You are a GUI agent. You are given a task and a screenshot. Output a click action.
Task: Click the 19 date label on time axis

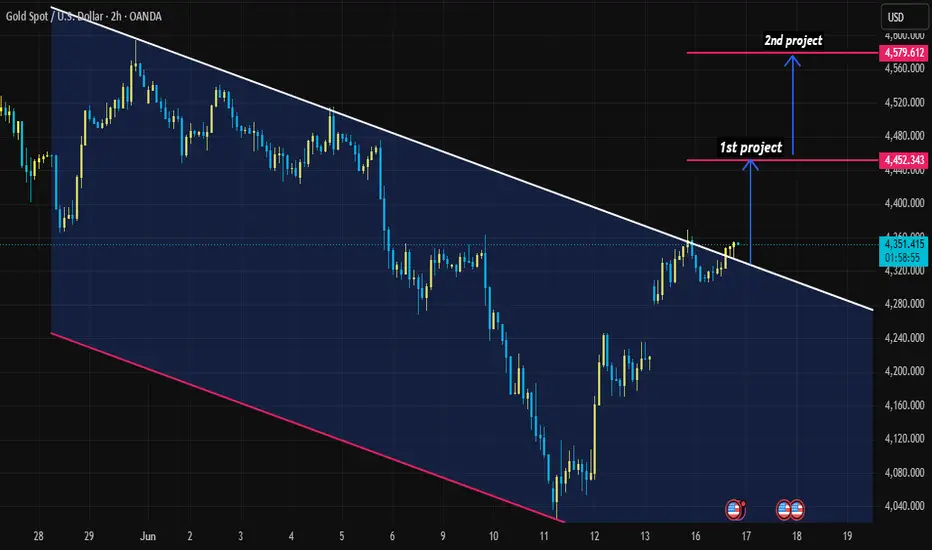click(848, 536)
